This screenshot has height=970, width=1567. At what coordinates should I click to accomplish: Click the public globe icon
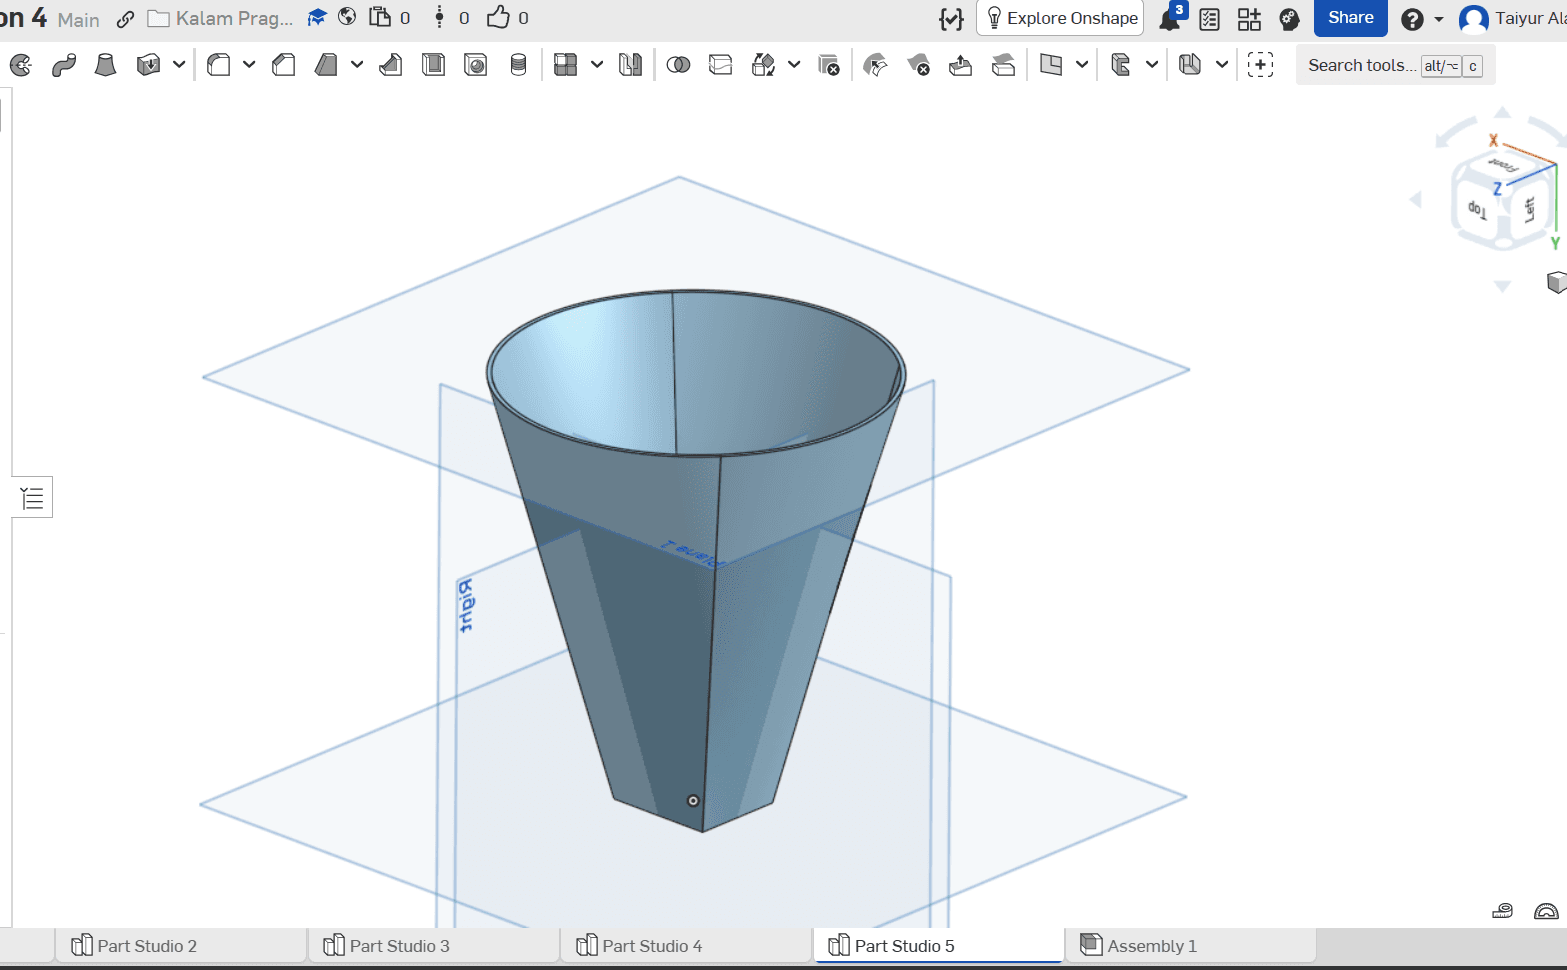[347, 17]
